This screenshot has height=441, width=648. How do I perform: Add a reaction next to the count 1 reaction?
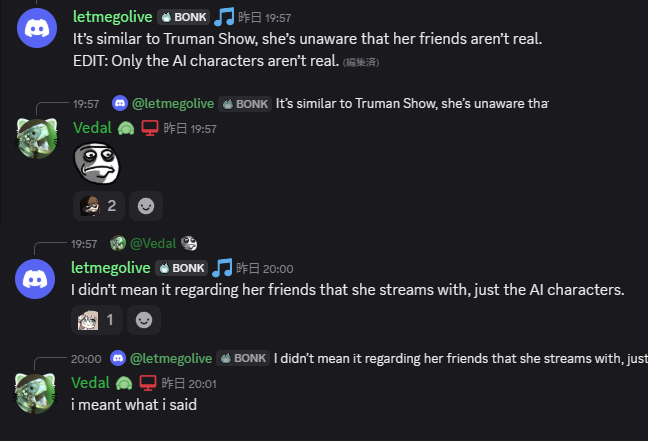click(x=144, y=320)
